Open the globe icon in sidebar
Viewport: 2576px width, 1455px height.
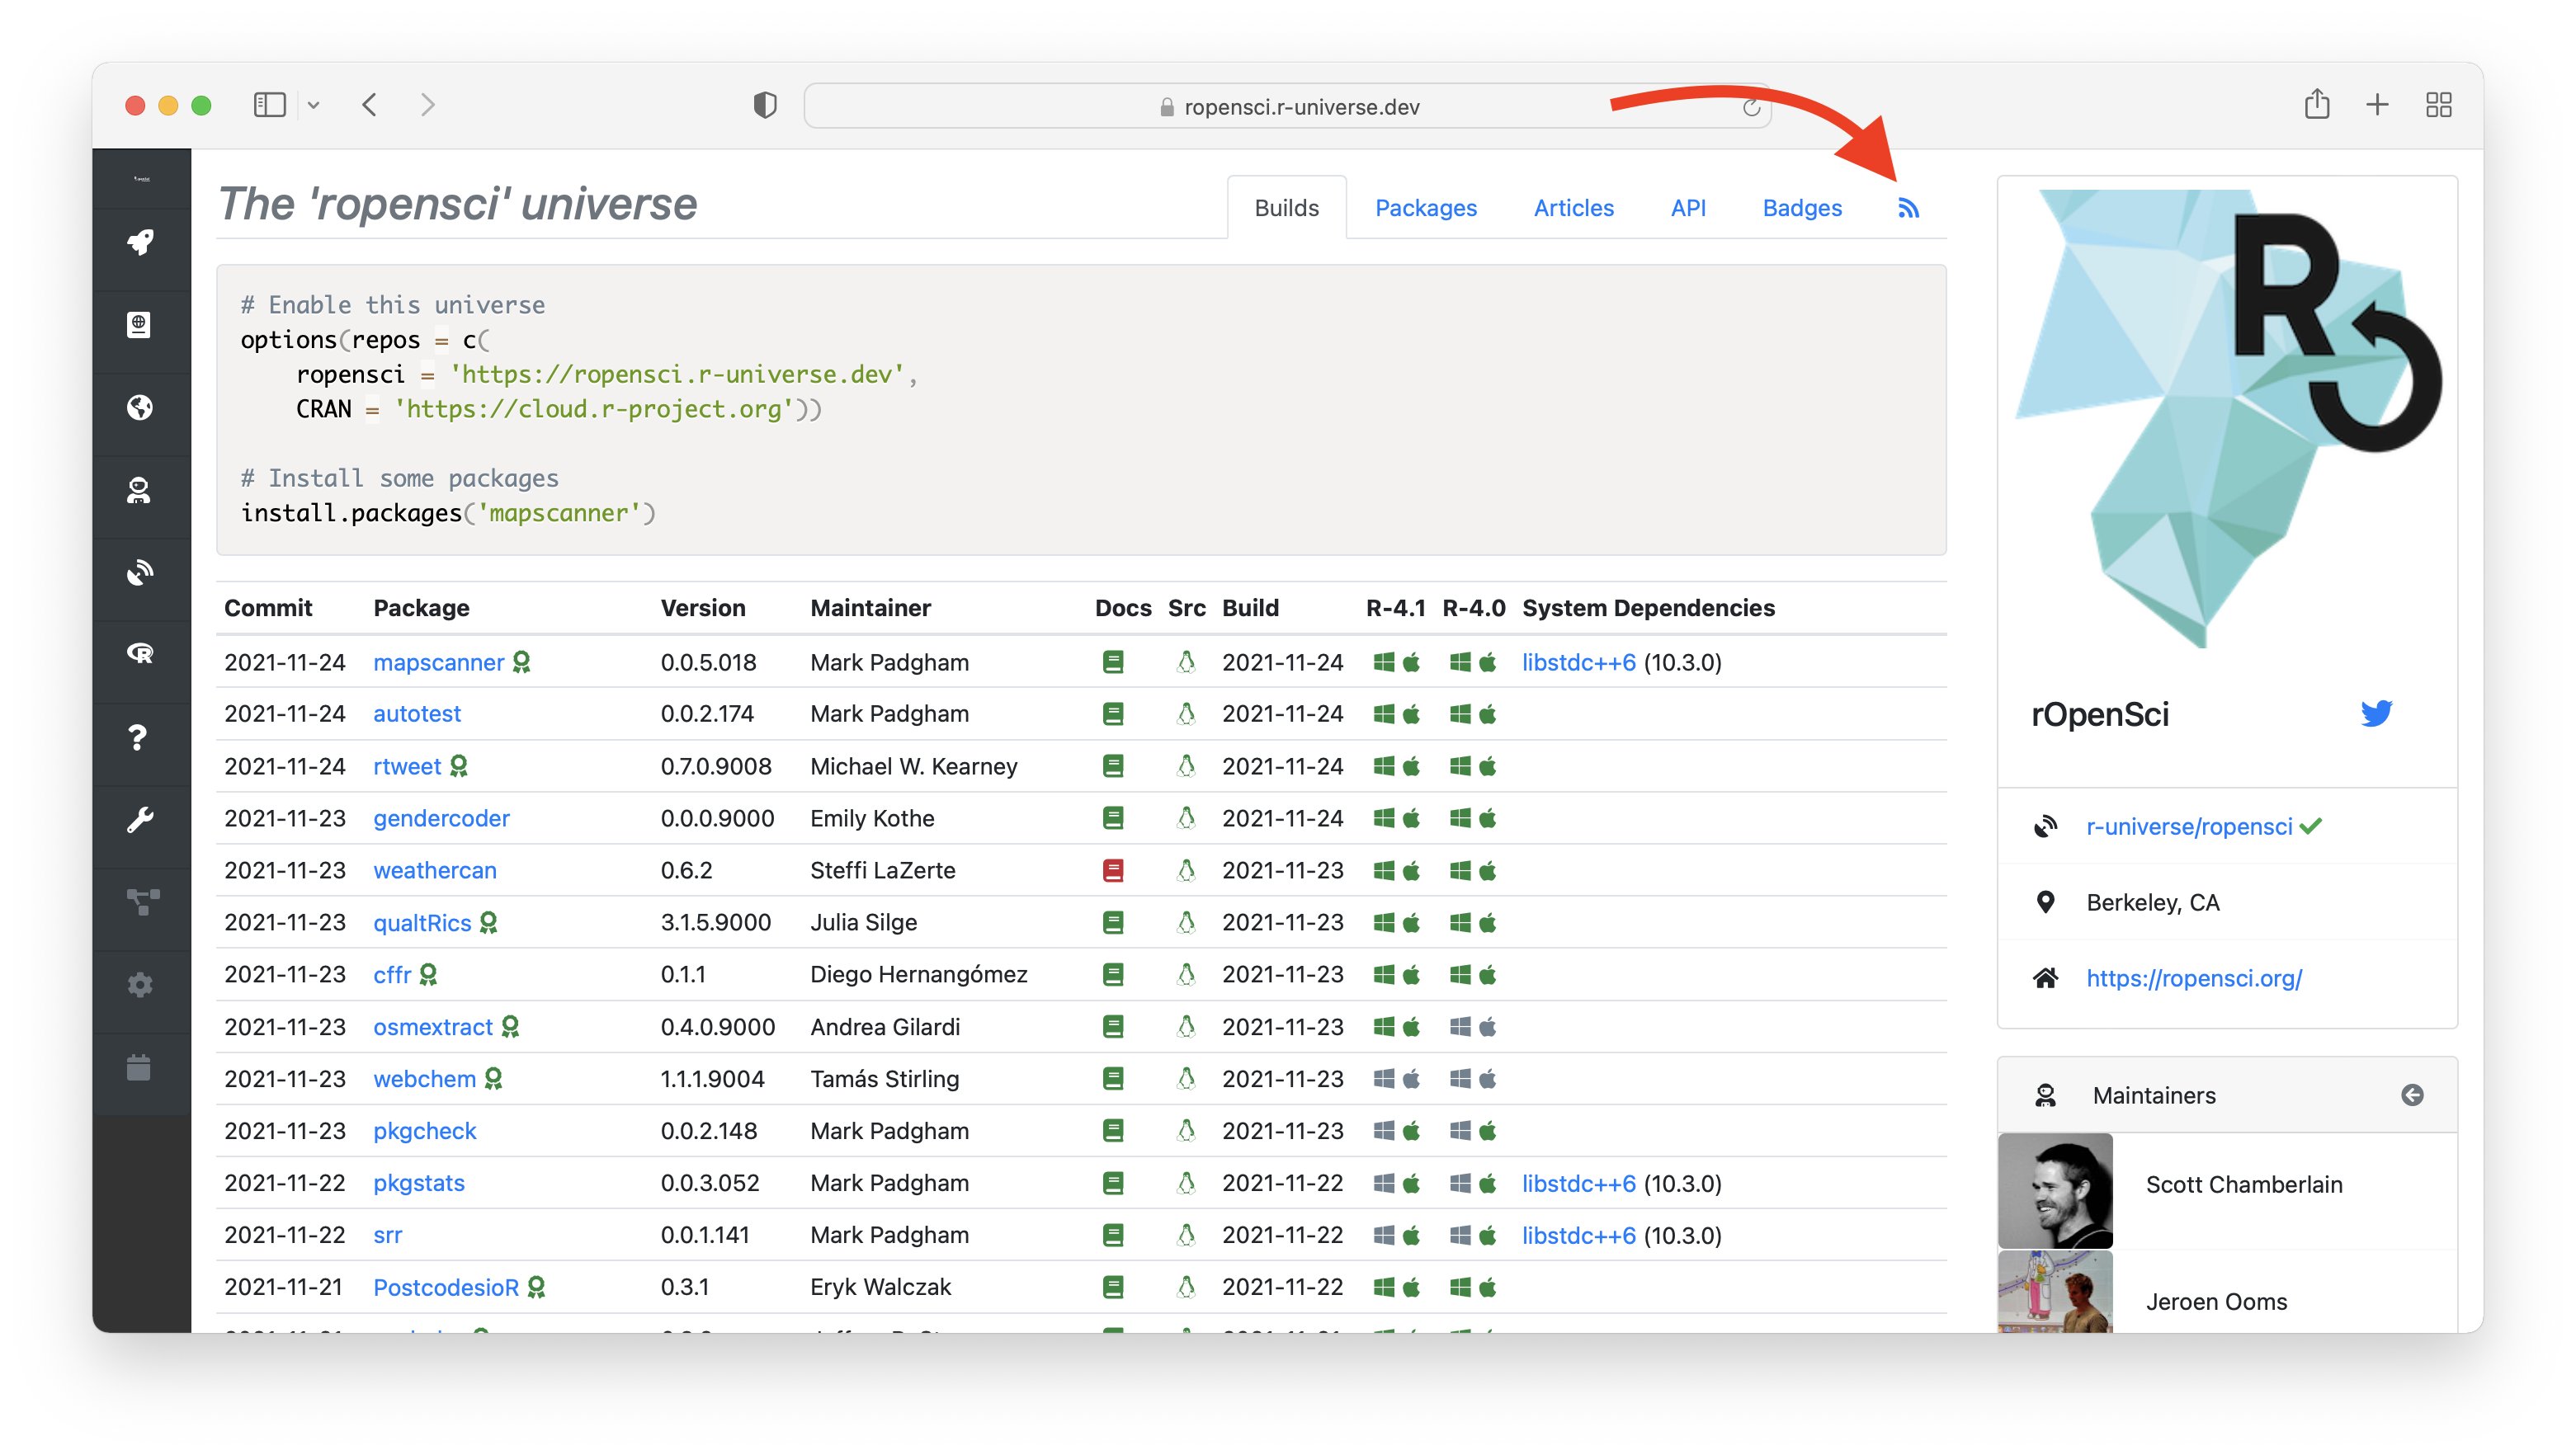click(x=140, y=407)
